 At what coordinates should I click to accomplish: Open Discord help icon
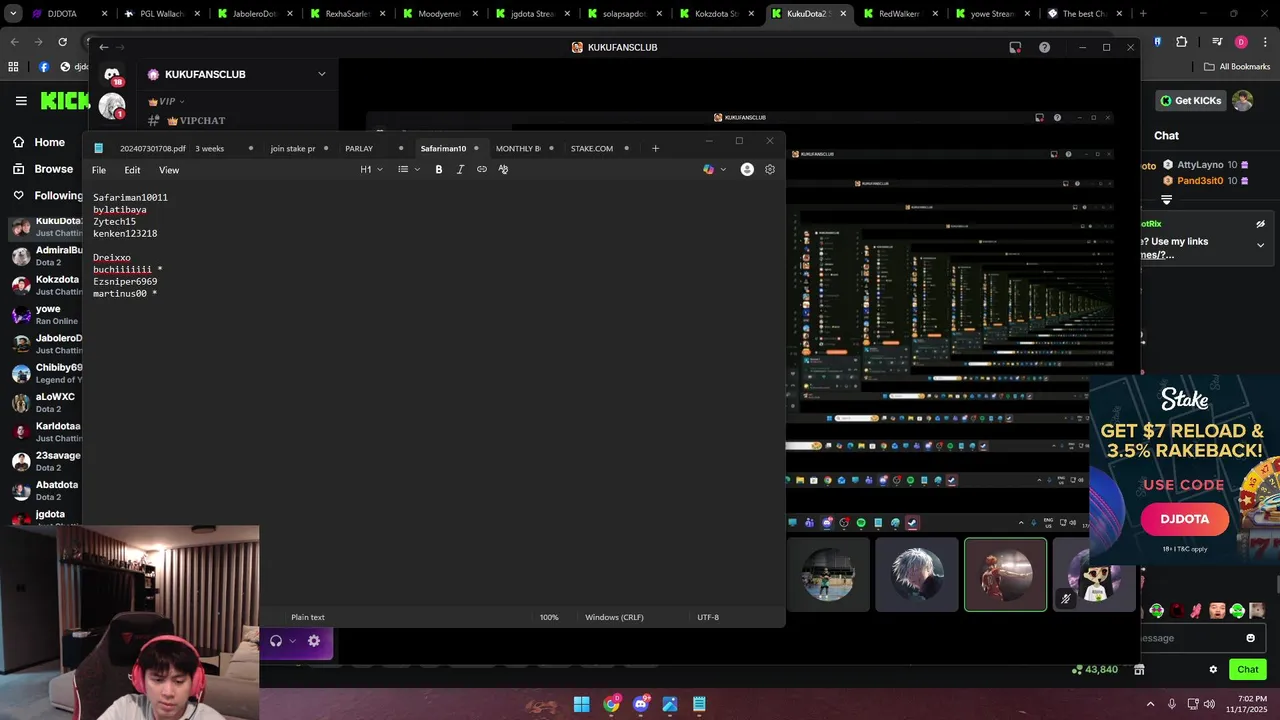coord(1044,47)
